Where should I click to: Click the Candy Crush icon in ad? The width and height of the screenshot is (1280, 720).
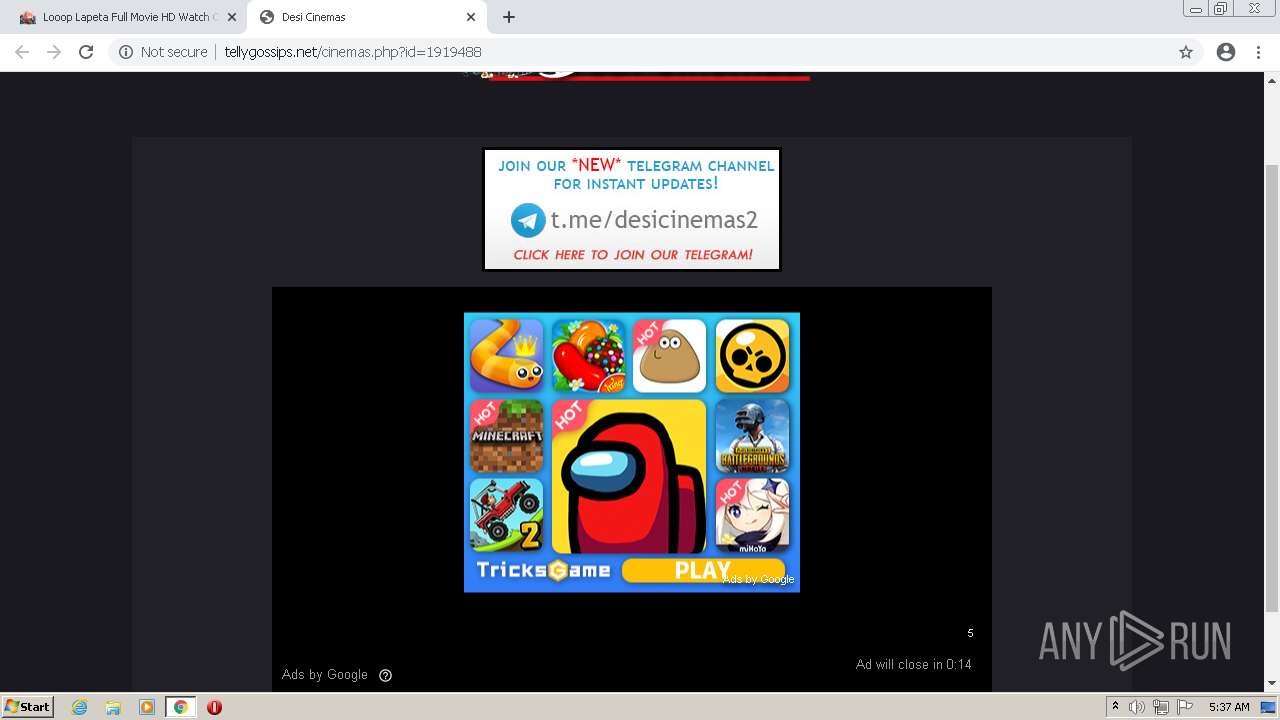(x=589, y=356)
